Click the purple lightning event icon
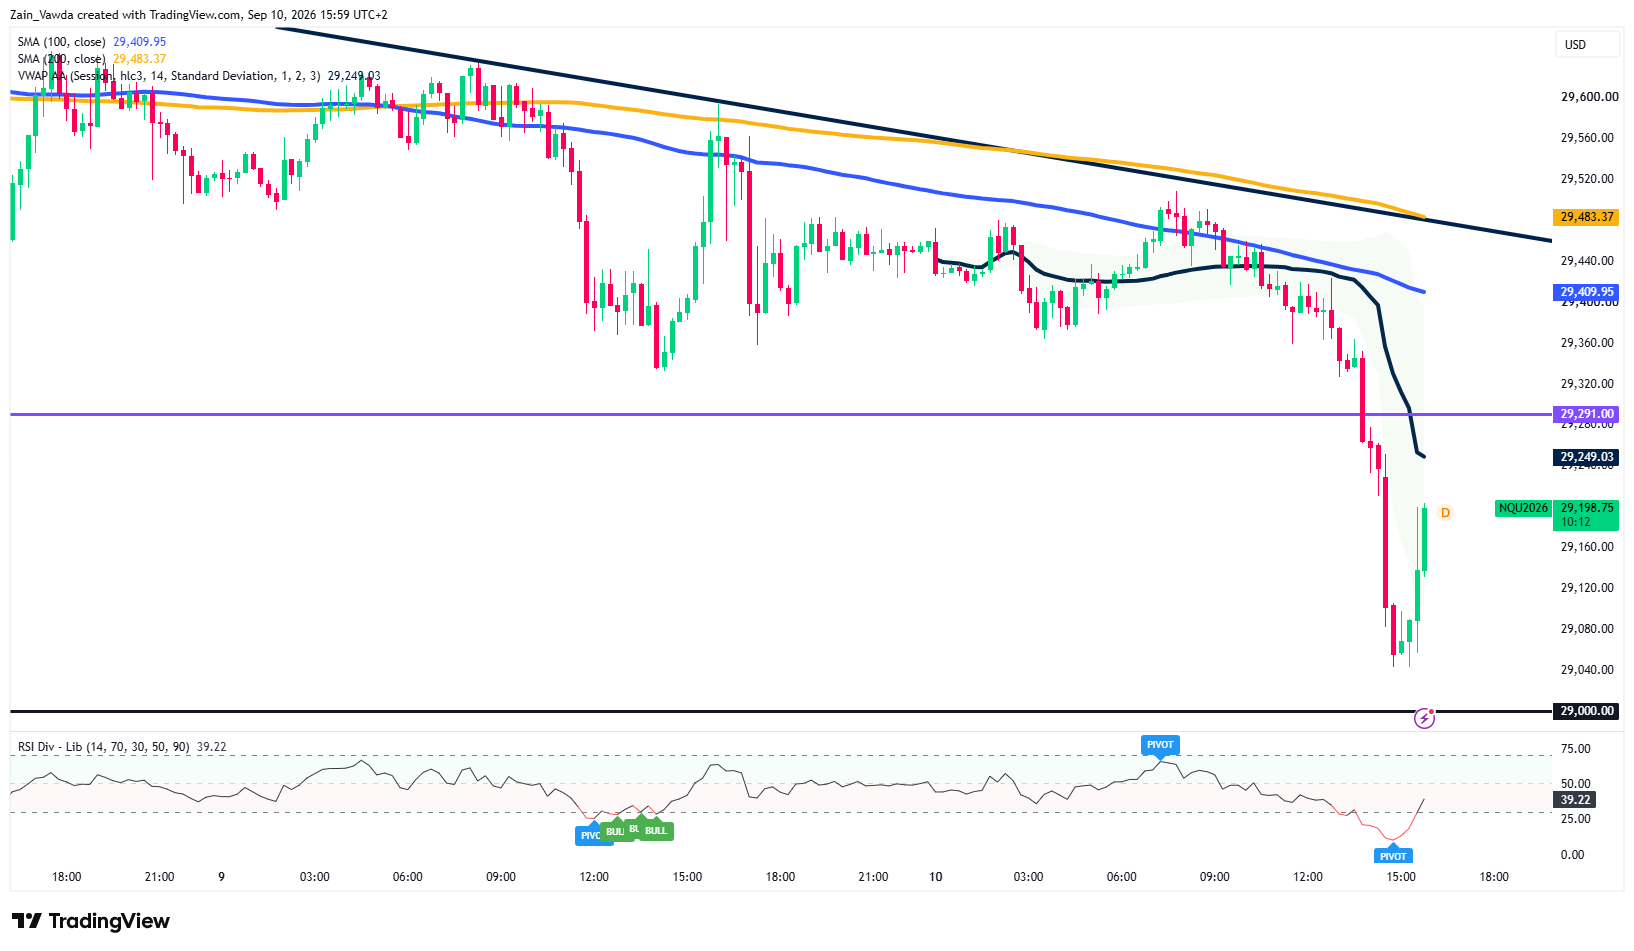The image size is (1634, 951). (x=1424, y=718)
